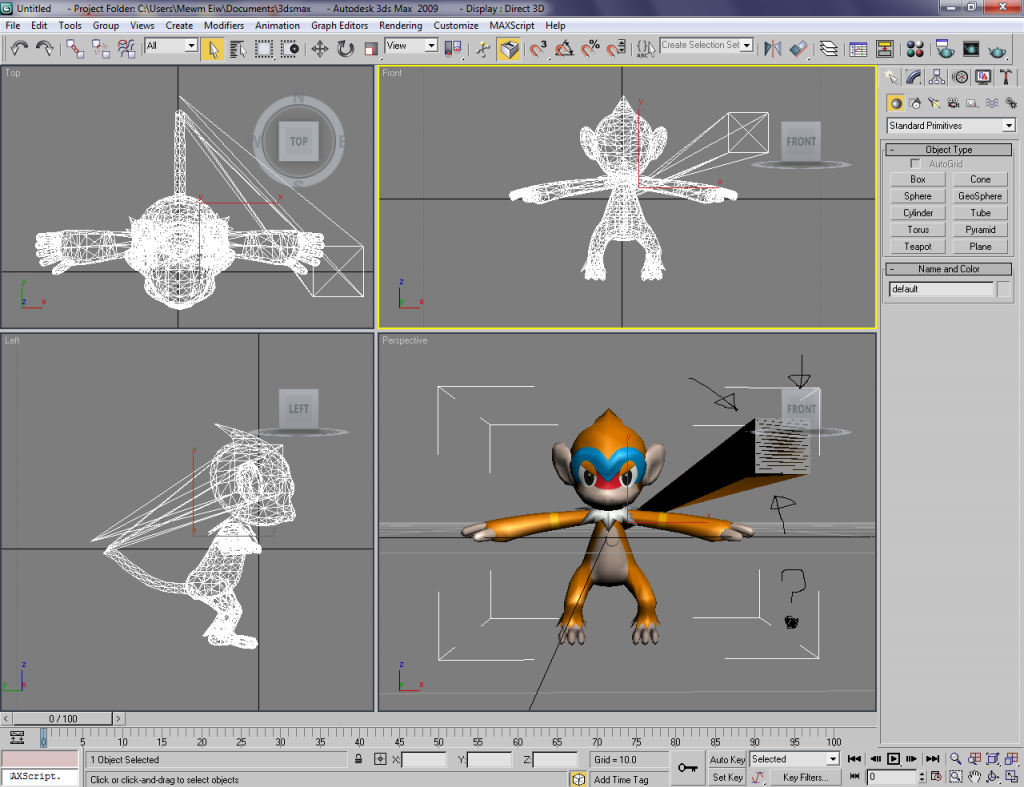Select the Pan View hand tool

[974, 777]
